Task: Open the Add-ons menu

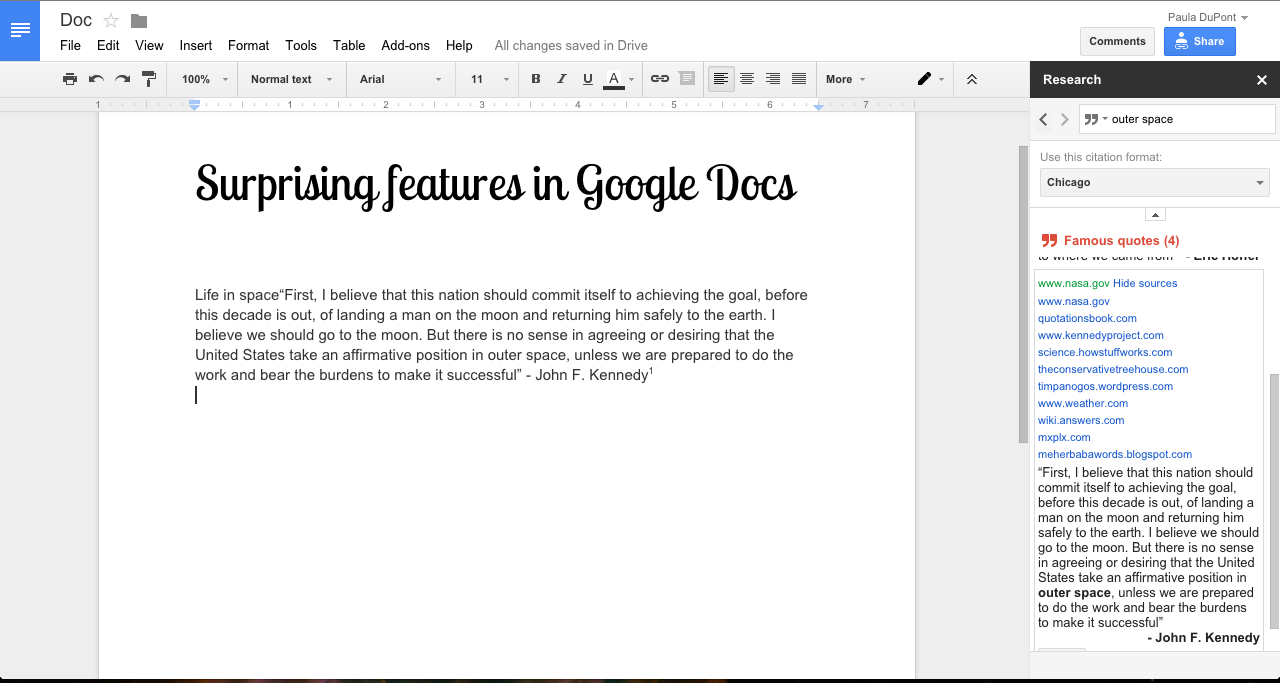Action: tap(405, 45)
